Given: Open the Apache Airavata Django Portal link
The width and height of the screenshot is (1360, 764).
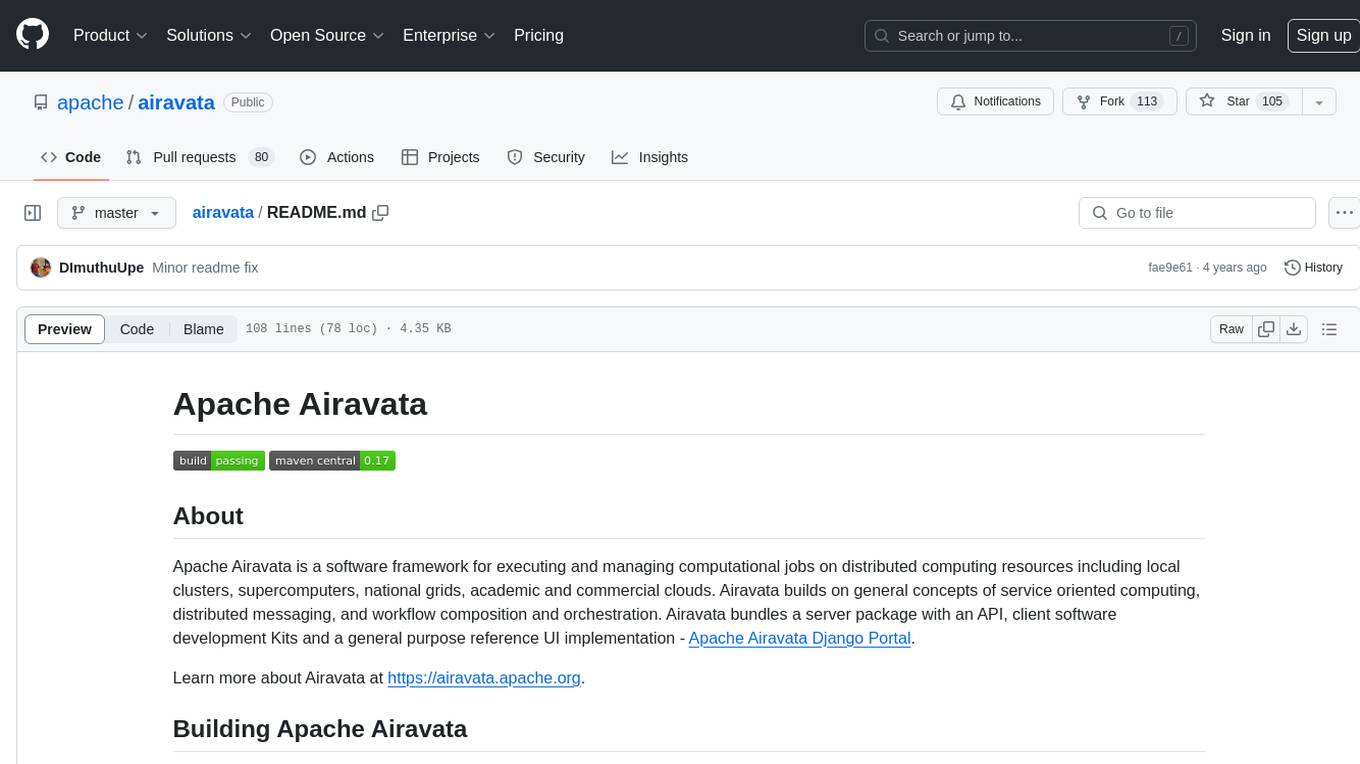Looking at the screenshot, I should pyautogui.click(x=800, y=638).
